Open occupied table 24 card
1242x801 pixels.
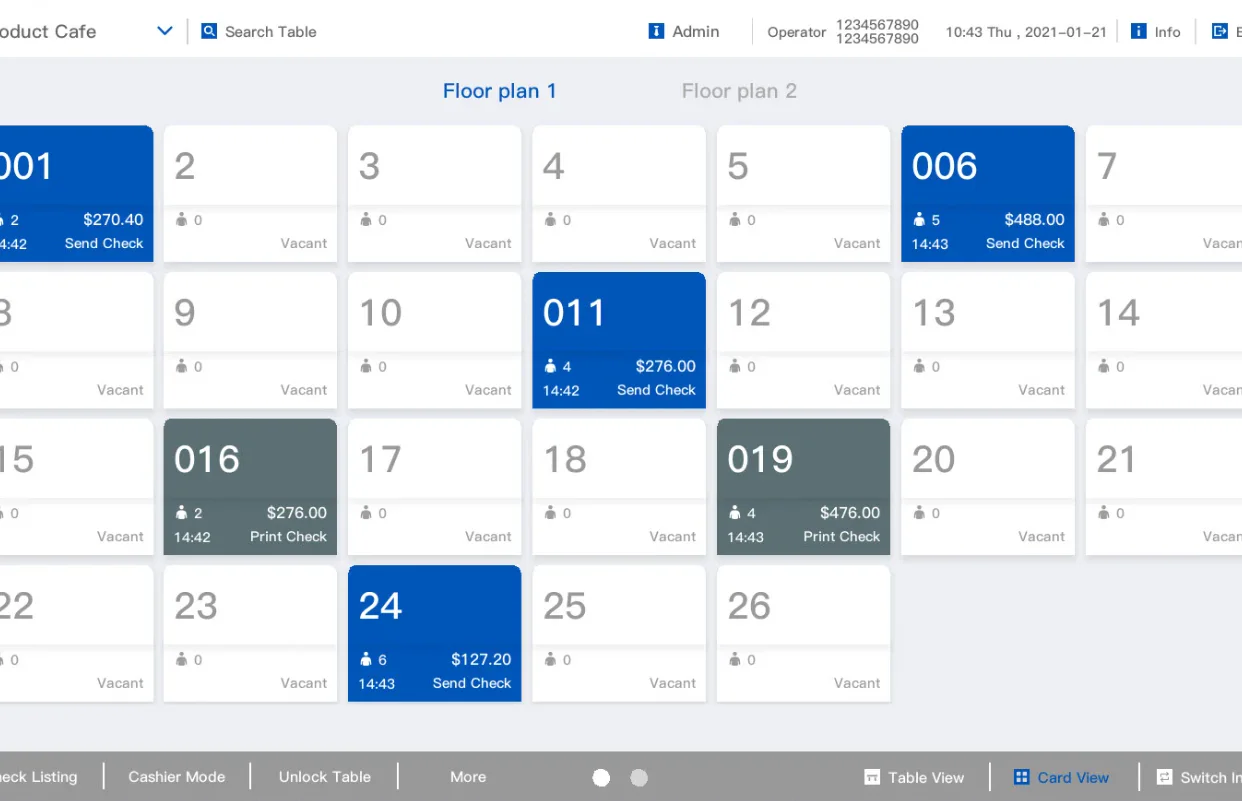point(434,634)
